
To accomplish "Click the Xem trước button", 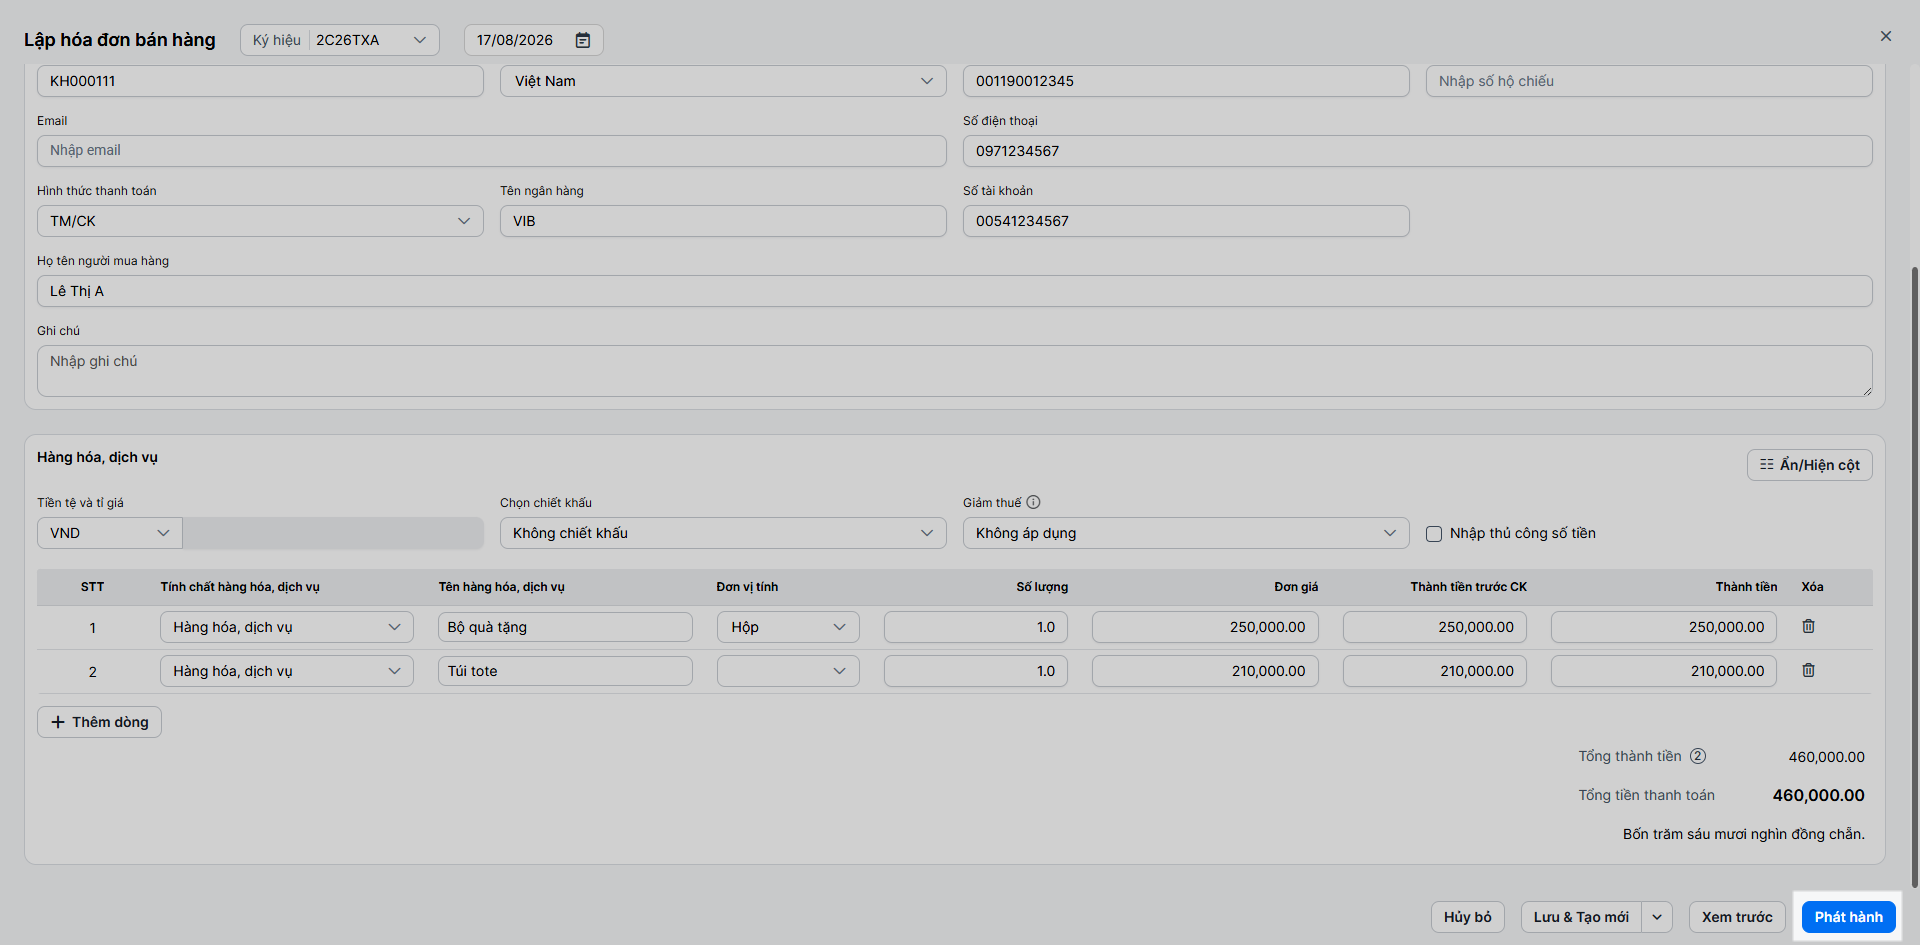I will [1737, 917].
